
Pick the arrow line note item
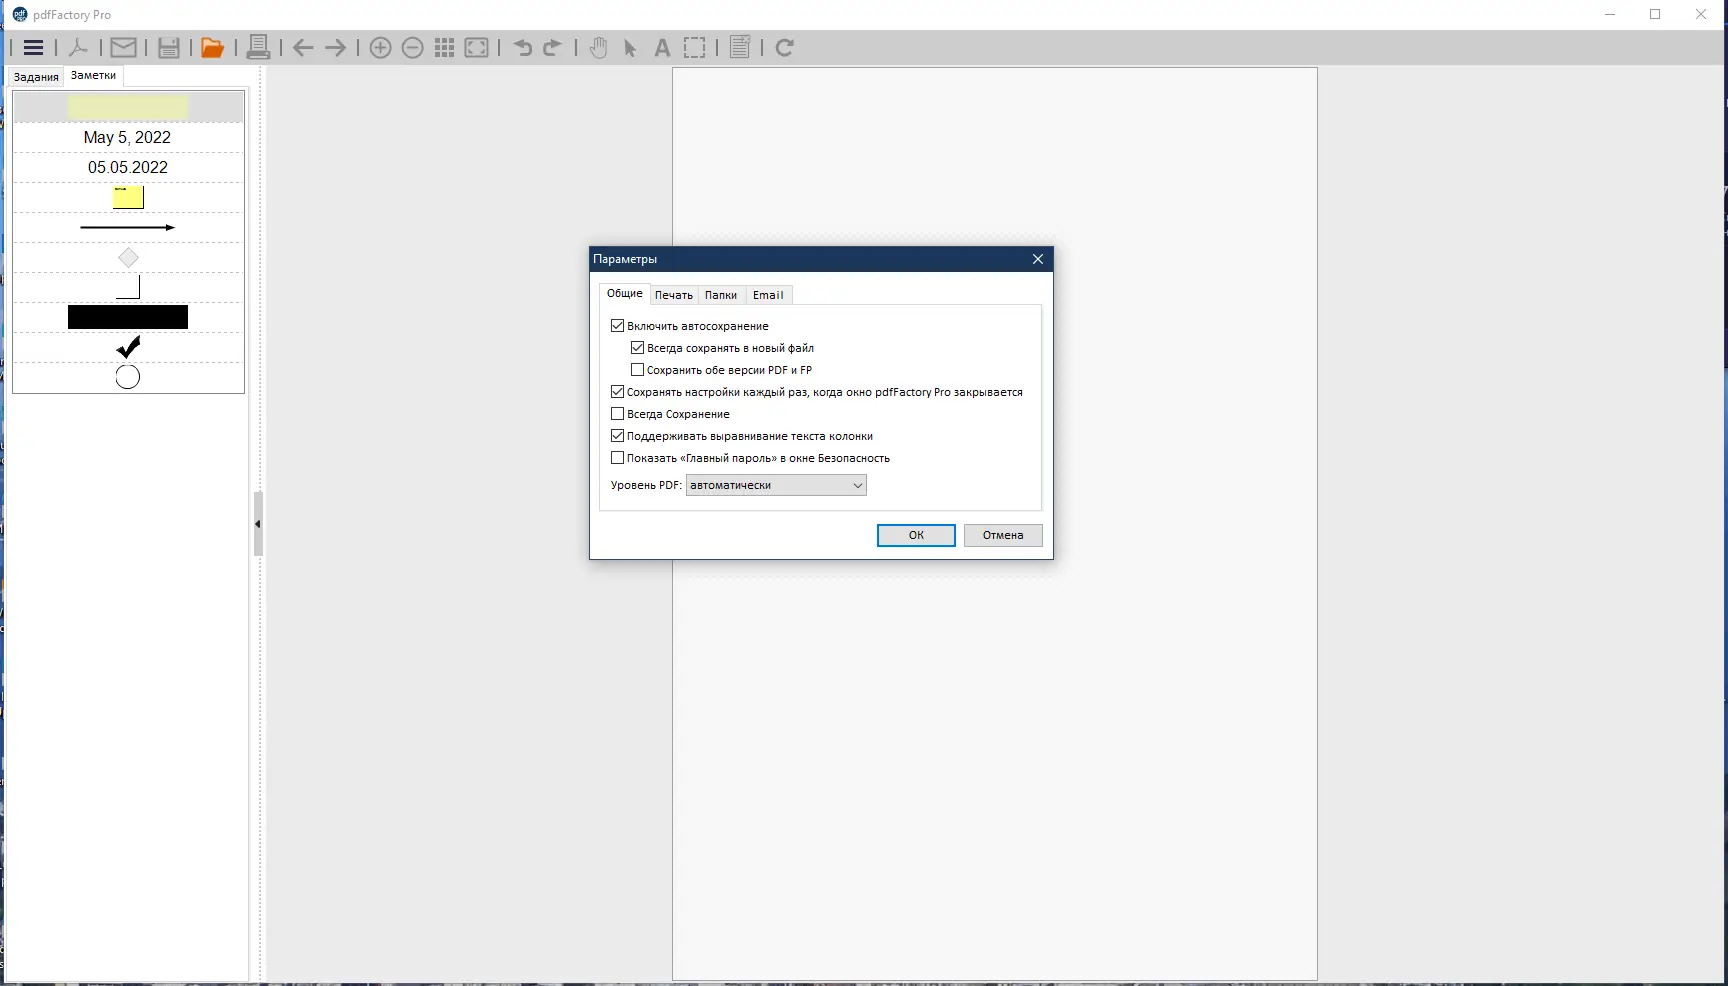(x=128, y=227)
